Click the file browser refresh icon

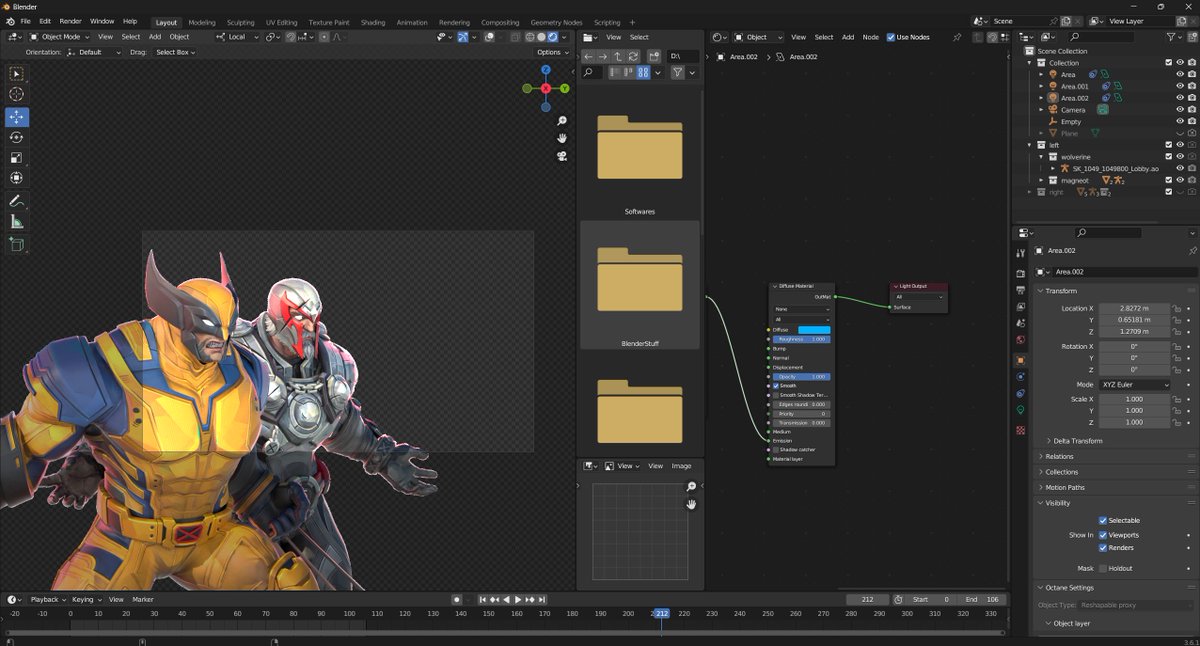[x=634, y=56]
